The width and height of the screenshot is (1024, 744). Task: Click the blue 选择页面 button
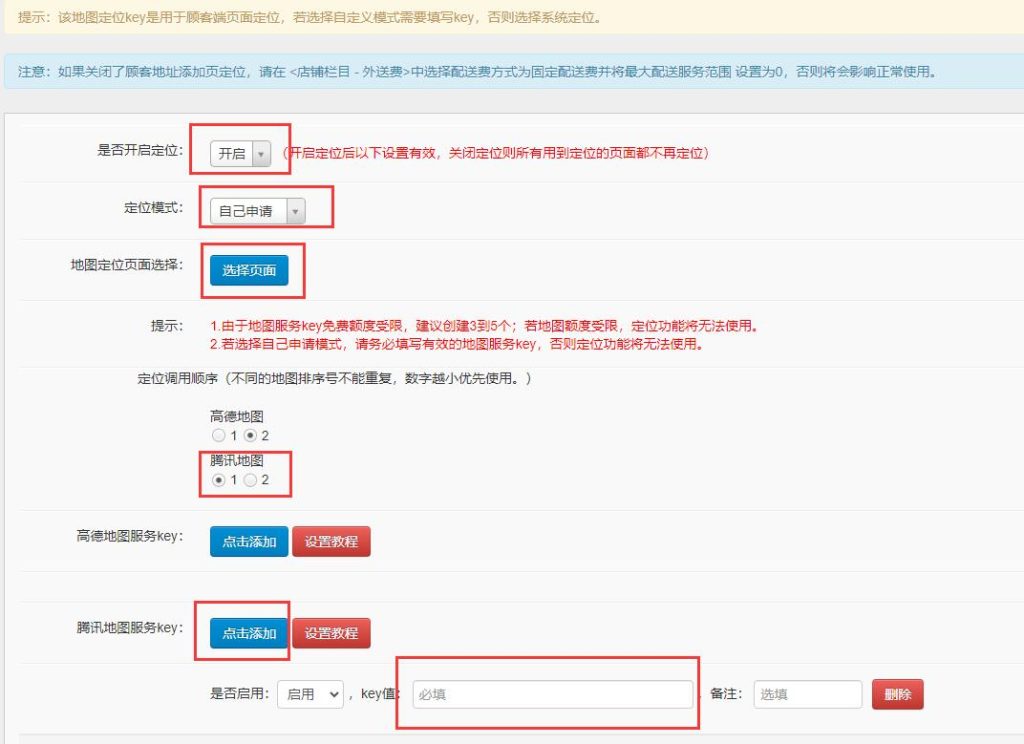[x=249, y=270]
